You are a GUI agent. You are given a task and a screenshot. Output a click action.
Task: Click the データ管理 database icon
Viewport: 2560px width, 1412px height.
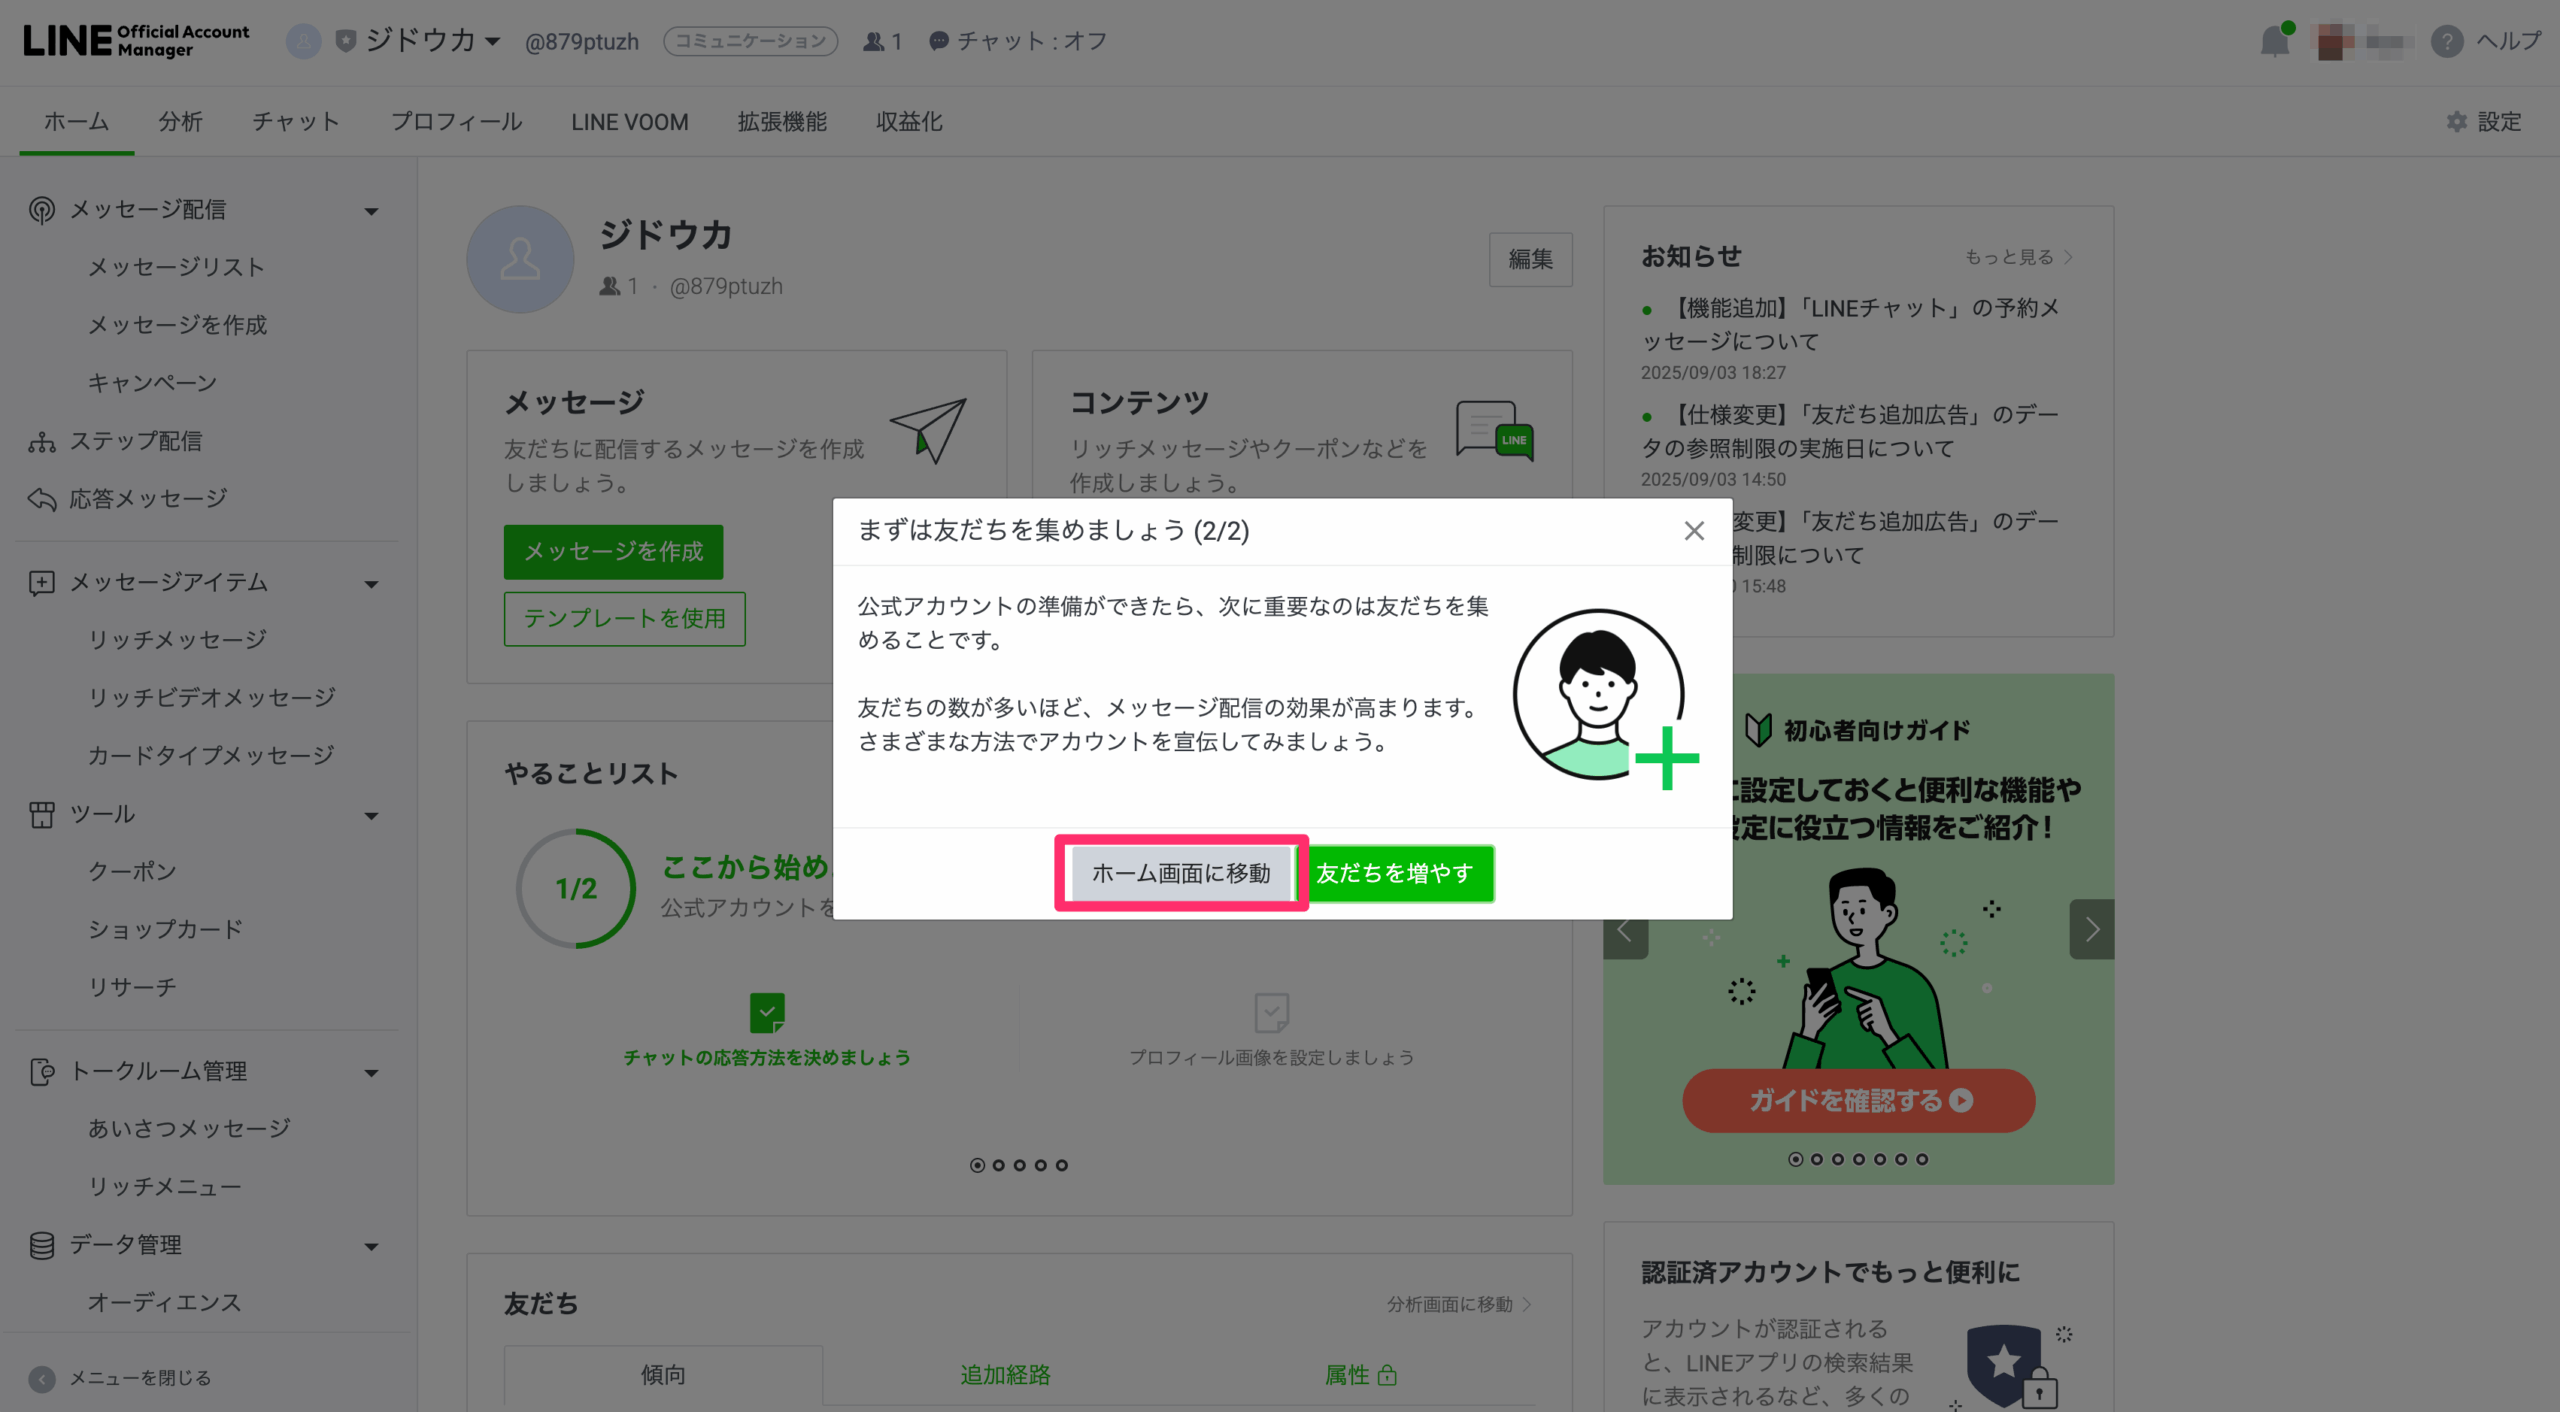tap(41, 1245)
